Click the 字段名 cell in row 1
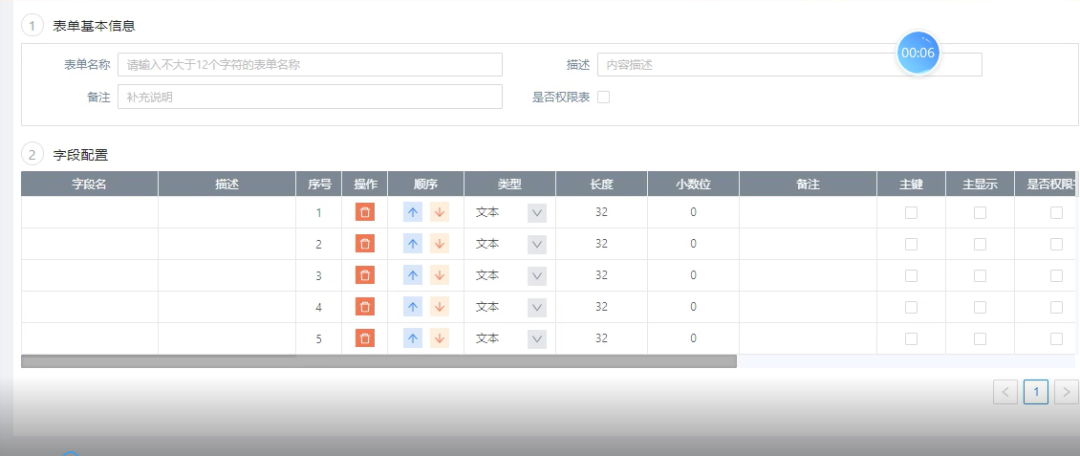1080x456 pixels. (90, 212)
